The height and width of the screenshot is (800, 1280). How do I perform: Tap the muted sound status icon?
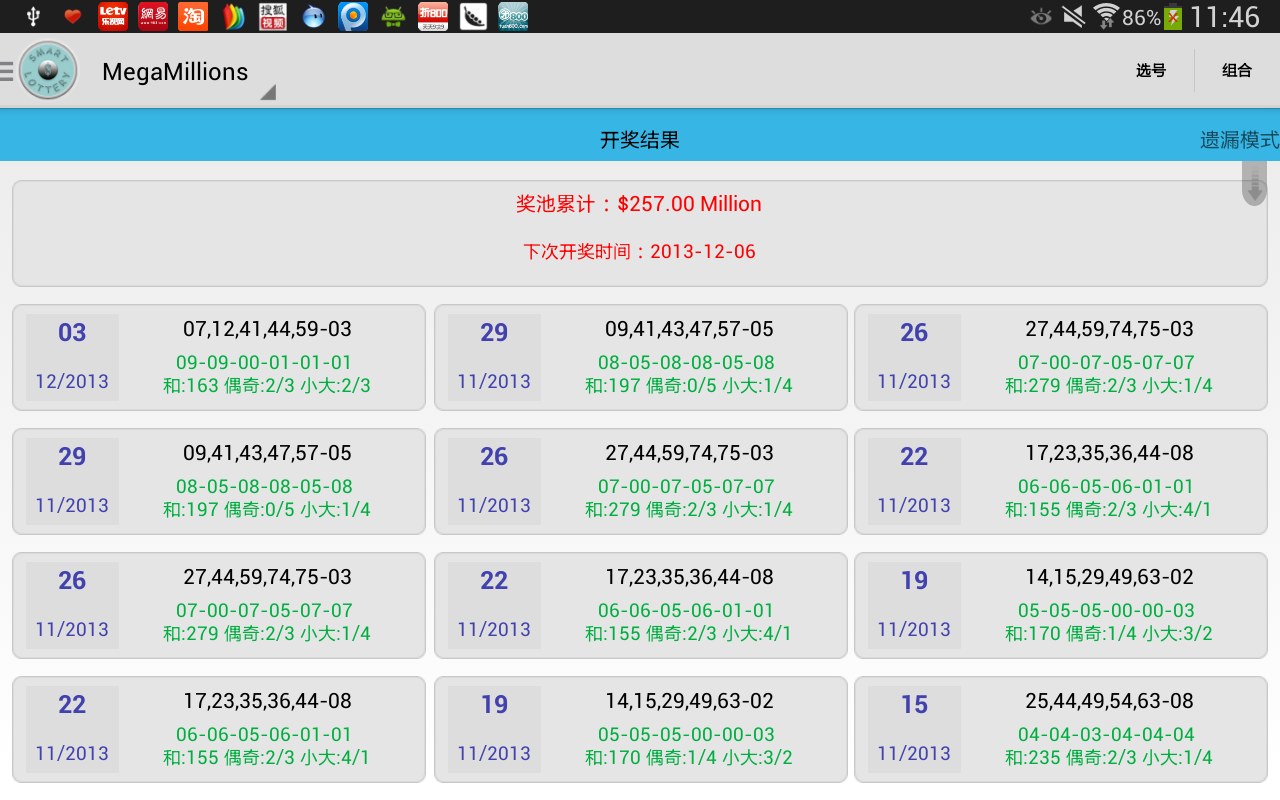pos(1073,16)
